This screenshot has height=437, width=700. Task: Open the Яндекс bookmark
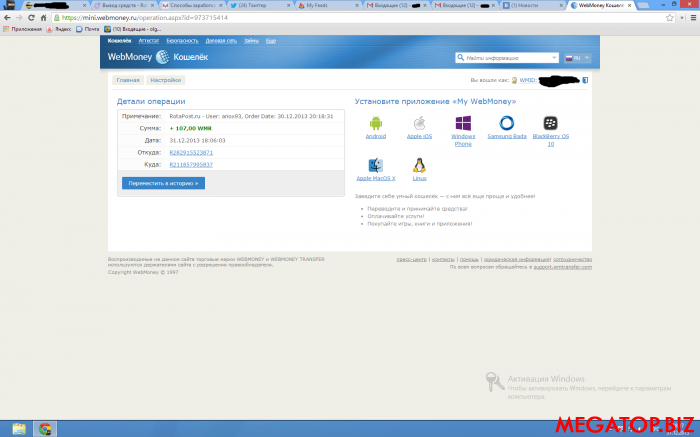(x=59, y=29)
